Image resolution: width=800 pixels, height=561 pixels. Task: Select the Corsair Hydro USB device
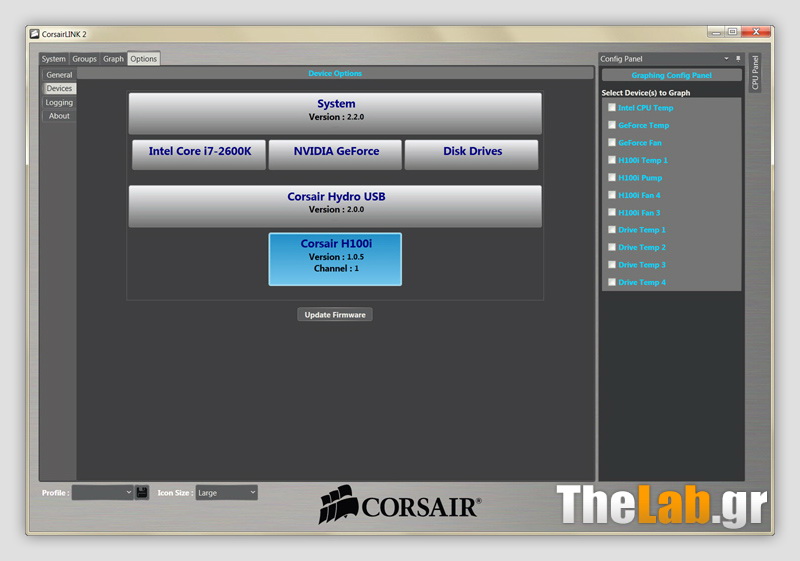click(x=335, y=206)
